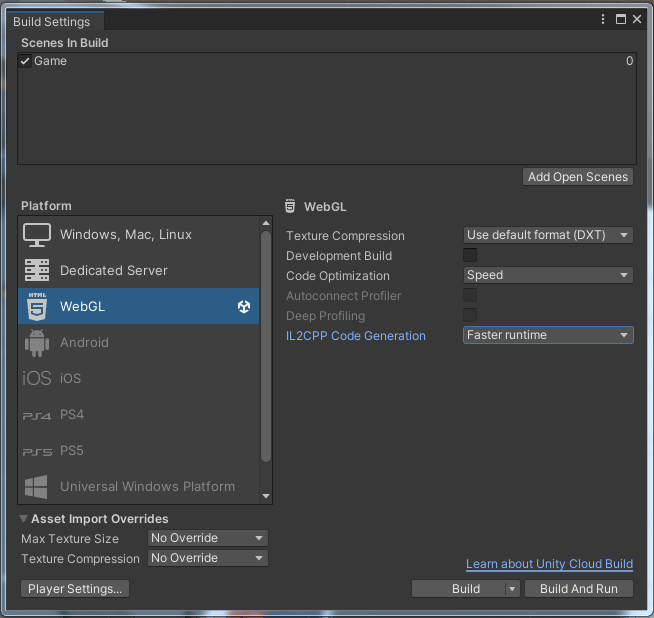Uncheck the Game scene checkbox
Image resolution: width=654 pixels, height=618 pixels.
25,61
